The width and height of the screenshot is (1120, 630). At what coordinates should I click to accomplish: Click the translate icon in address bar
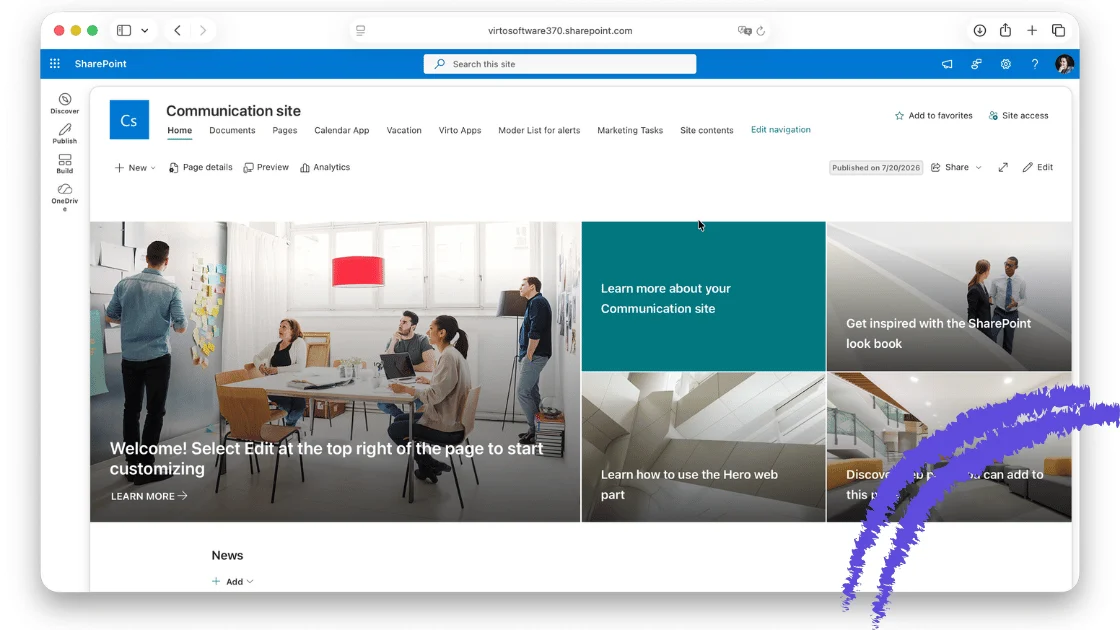tap(744, 31)
